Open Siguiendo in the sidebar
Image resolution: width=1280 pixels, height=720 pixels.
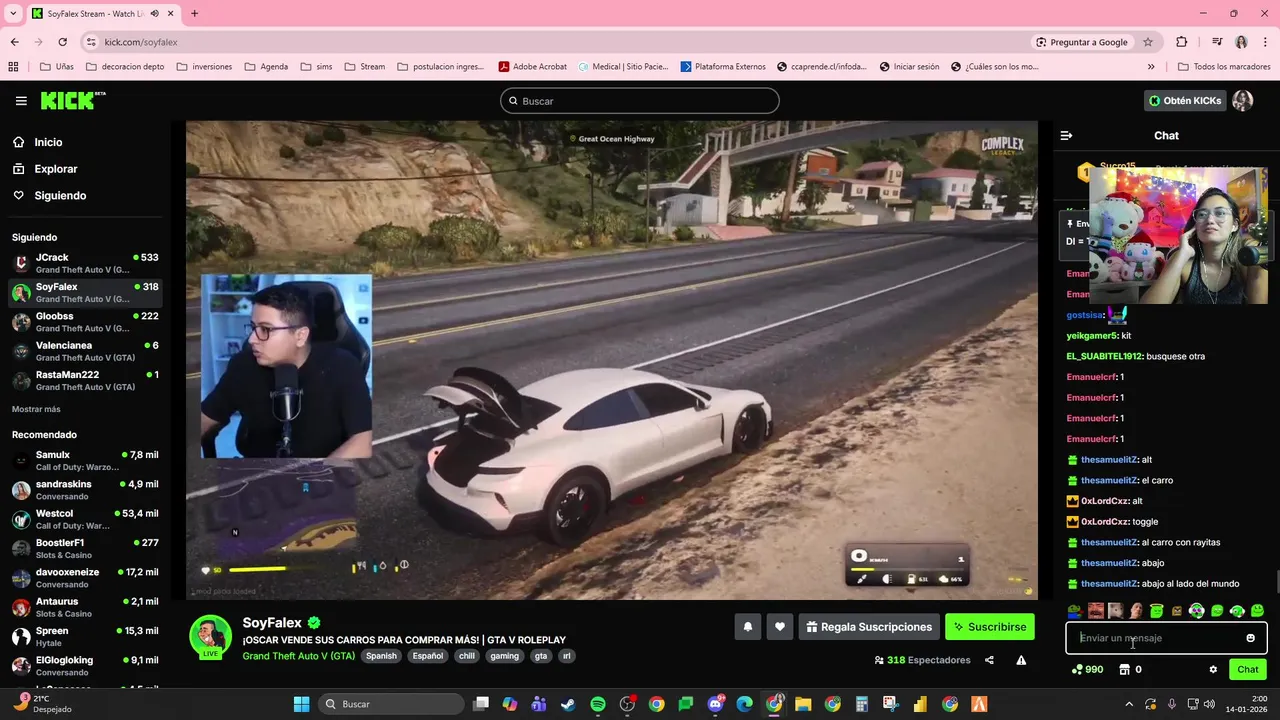pyautogui.click(x=60, y=196)
